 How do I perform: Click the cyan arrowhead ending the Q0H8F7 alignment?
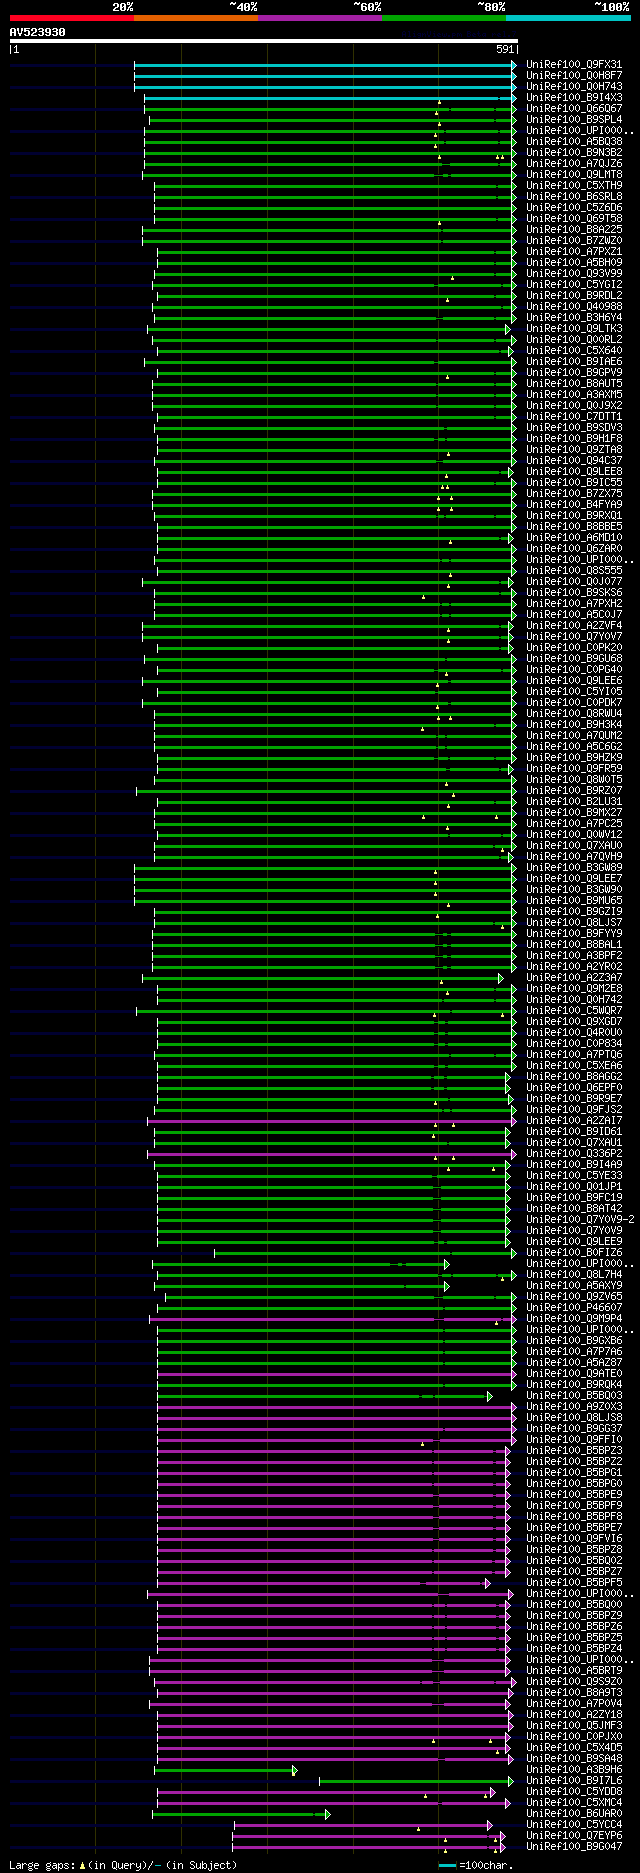pos(514,75)
